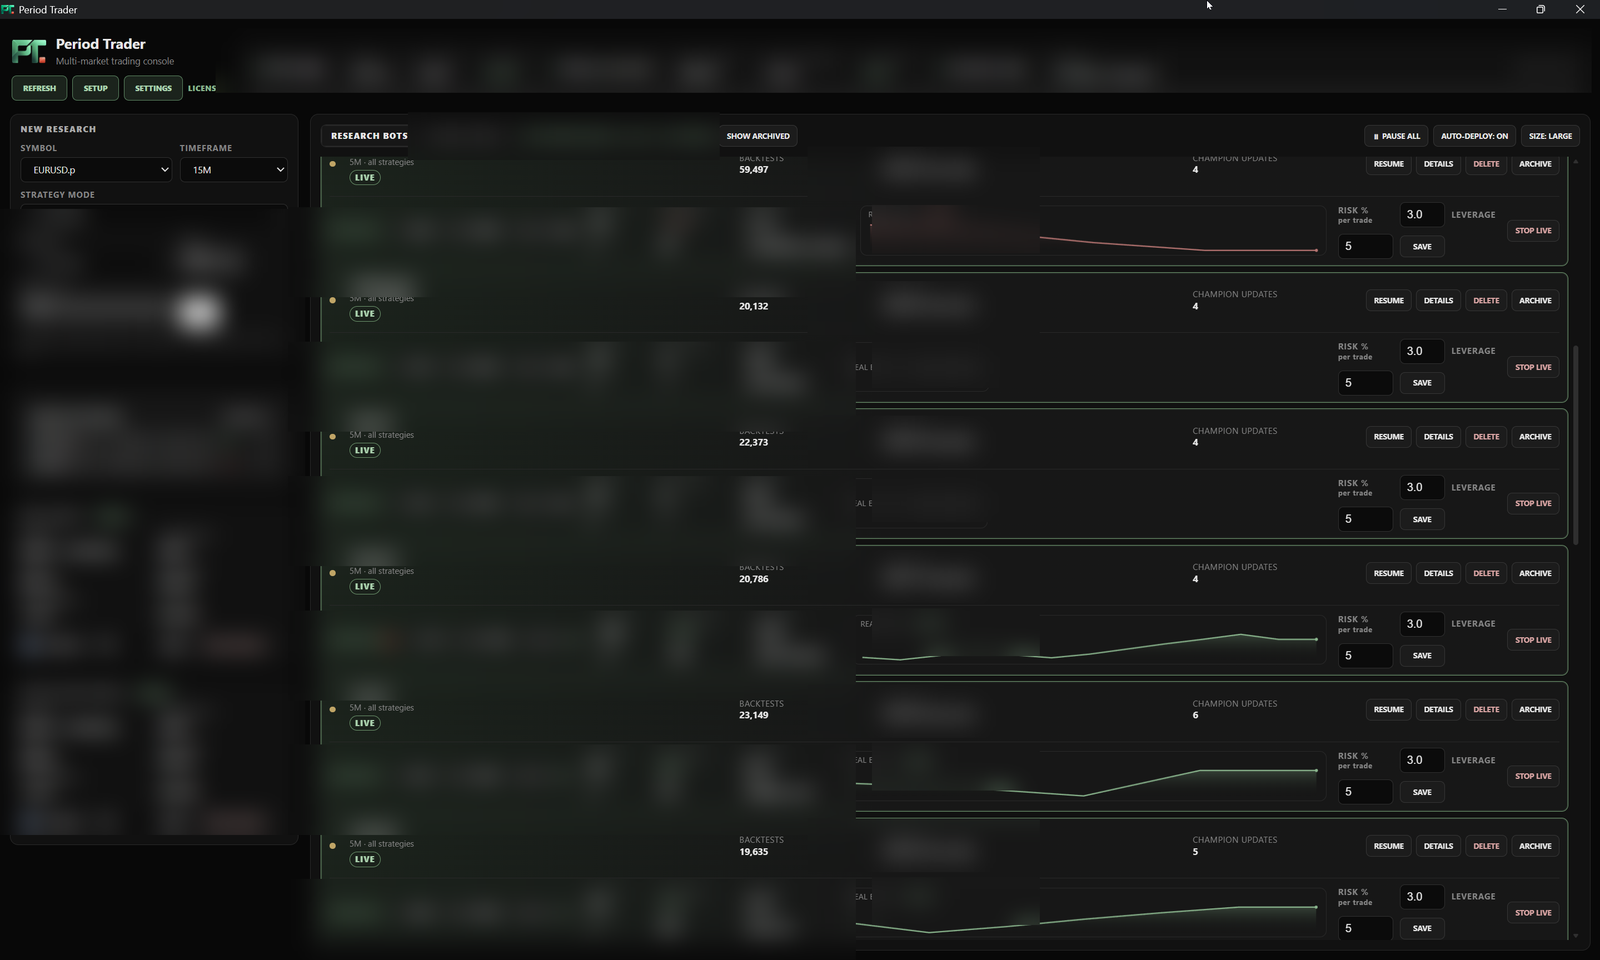The width and height of the screenshot is (1600, 960).
Task: Save risk settings for 22,373 backtests bot
Action: tap(1422, 520)
